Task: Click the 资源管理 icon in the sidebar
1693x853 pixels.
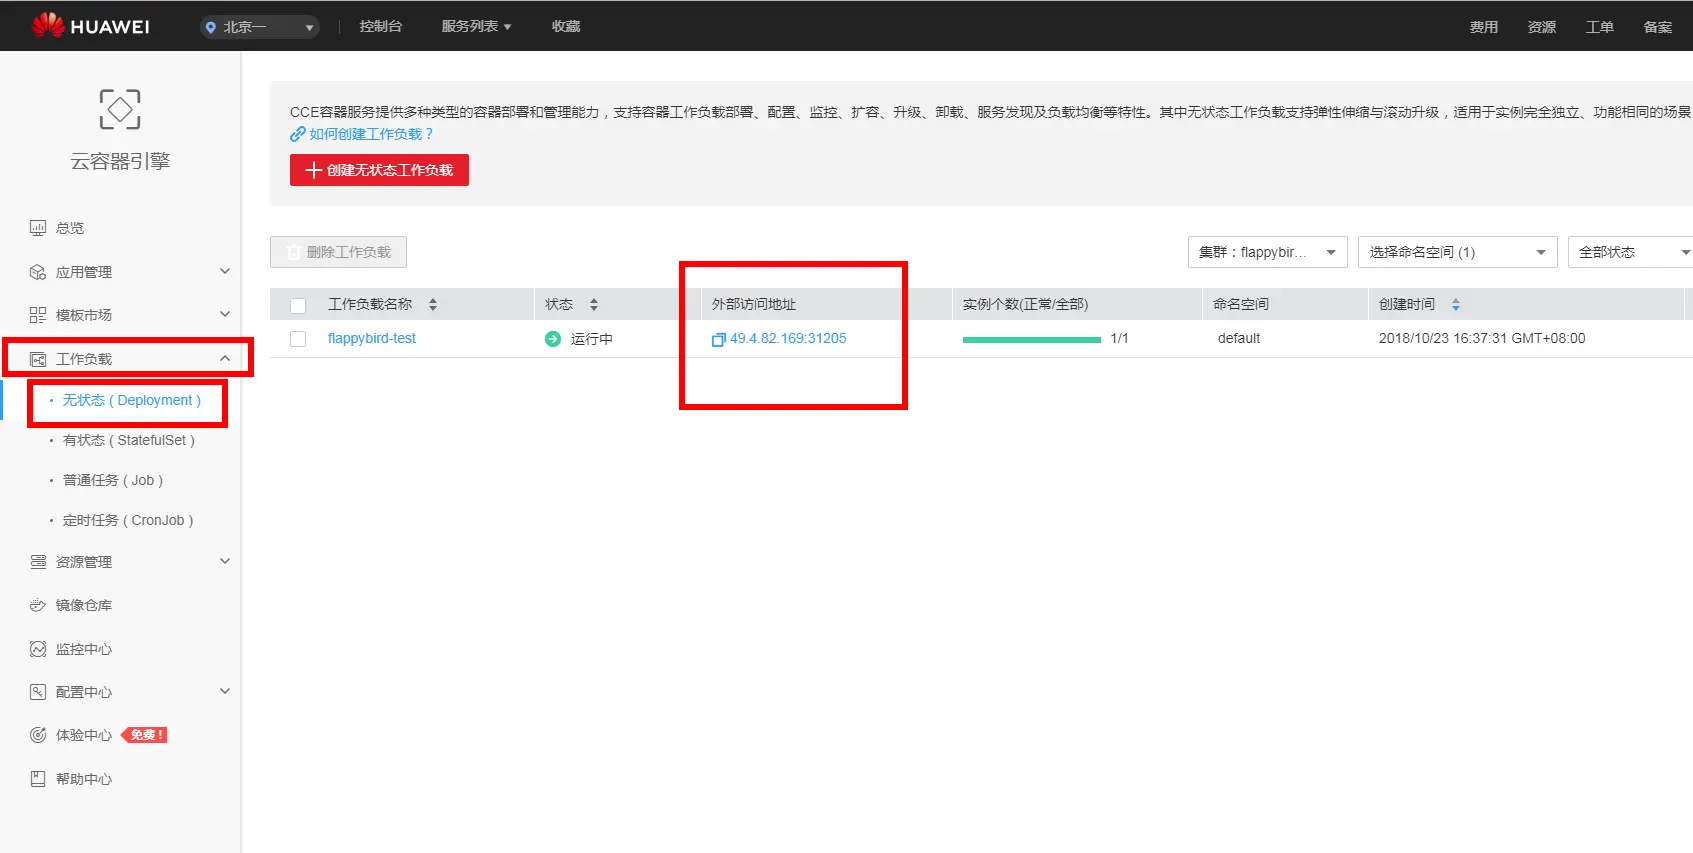Action: click(x=38, y=562)
